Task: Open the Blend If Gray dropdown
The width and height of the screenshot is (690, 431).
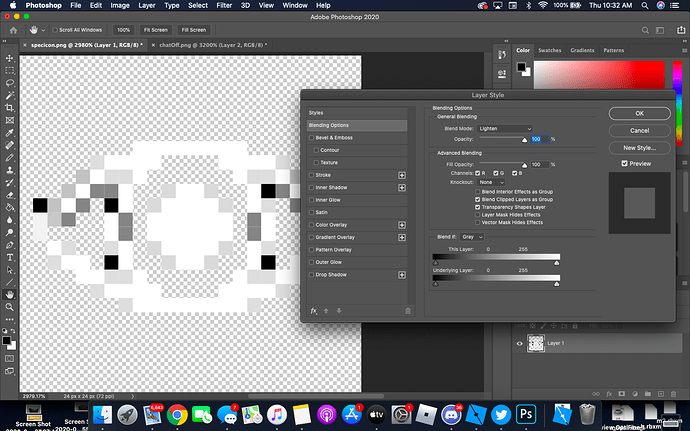Action: pos(472,237)
